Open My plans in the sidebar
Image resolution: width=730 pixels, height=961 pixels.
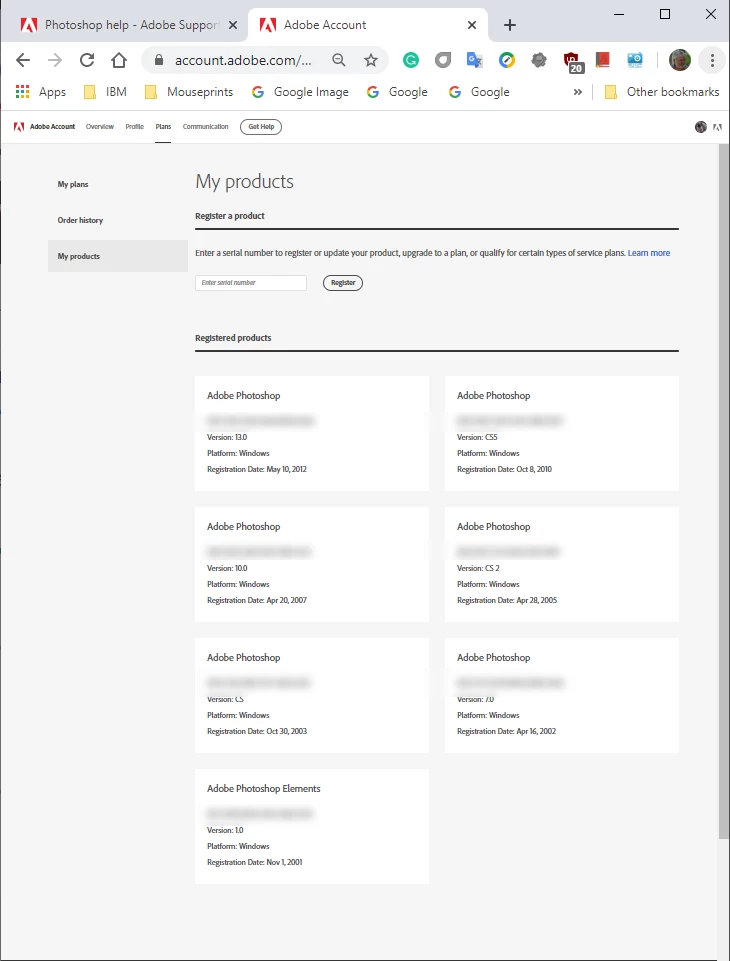(x=73, y=184)
